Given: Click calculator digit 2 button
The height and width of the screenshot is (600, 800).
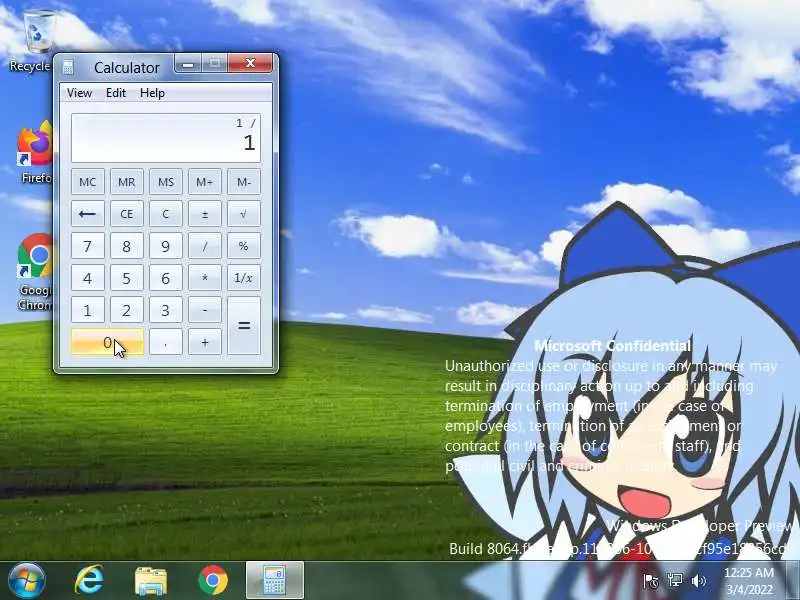Looking at the screenshot, I should [127, 310].
